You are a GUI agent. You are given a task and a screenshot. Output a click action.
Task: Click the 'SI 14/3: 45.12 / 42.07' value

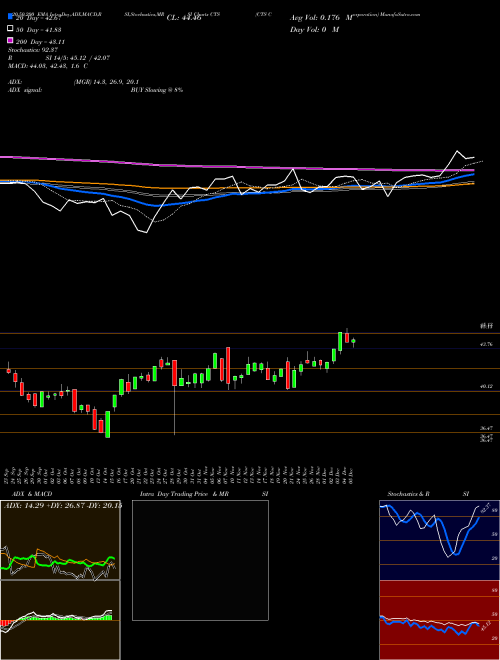(78, 58)
